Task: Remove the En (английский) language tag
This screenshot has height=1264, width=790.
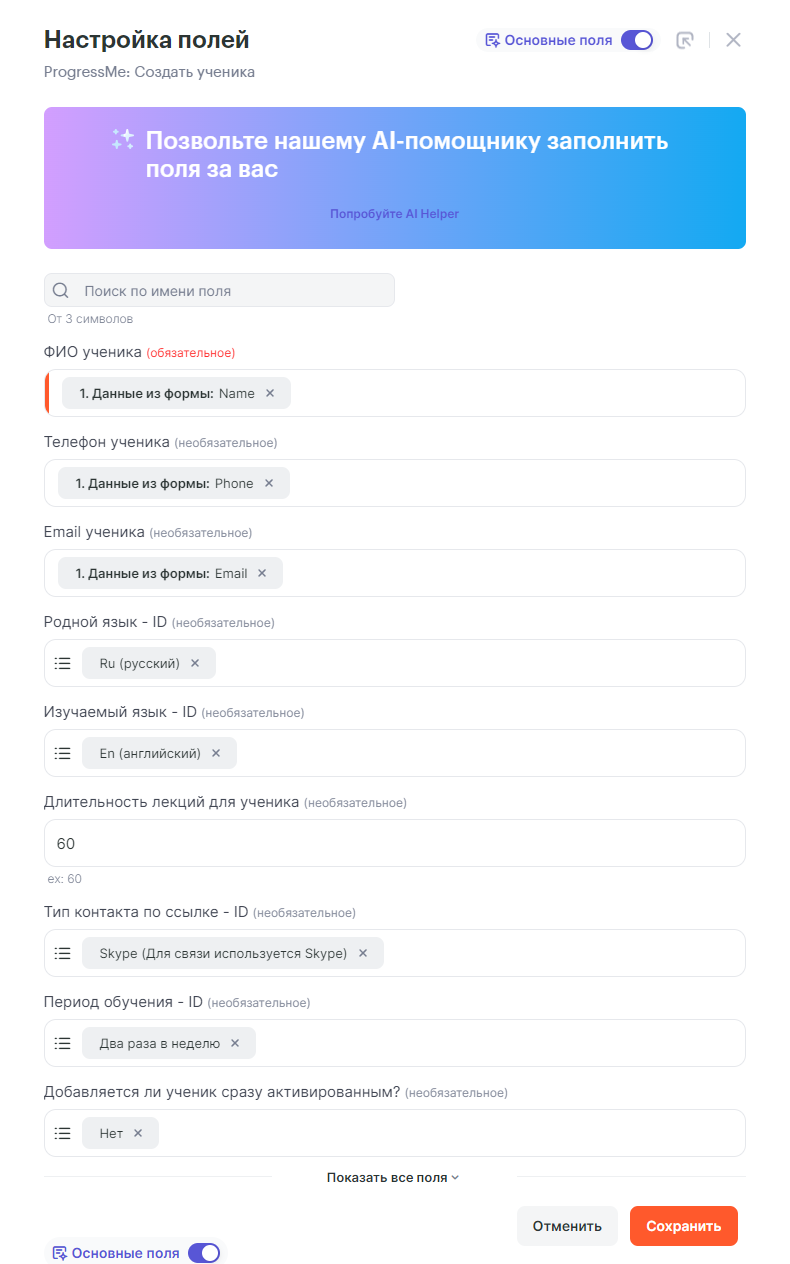Action: (216, 754)
